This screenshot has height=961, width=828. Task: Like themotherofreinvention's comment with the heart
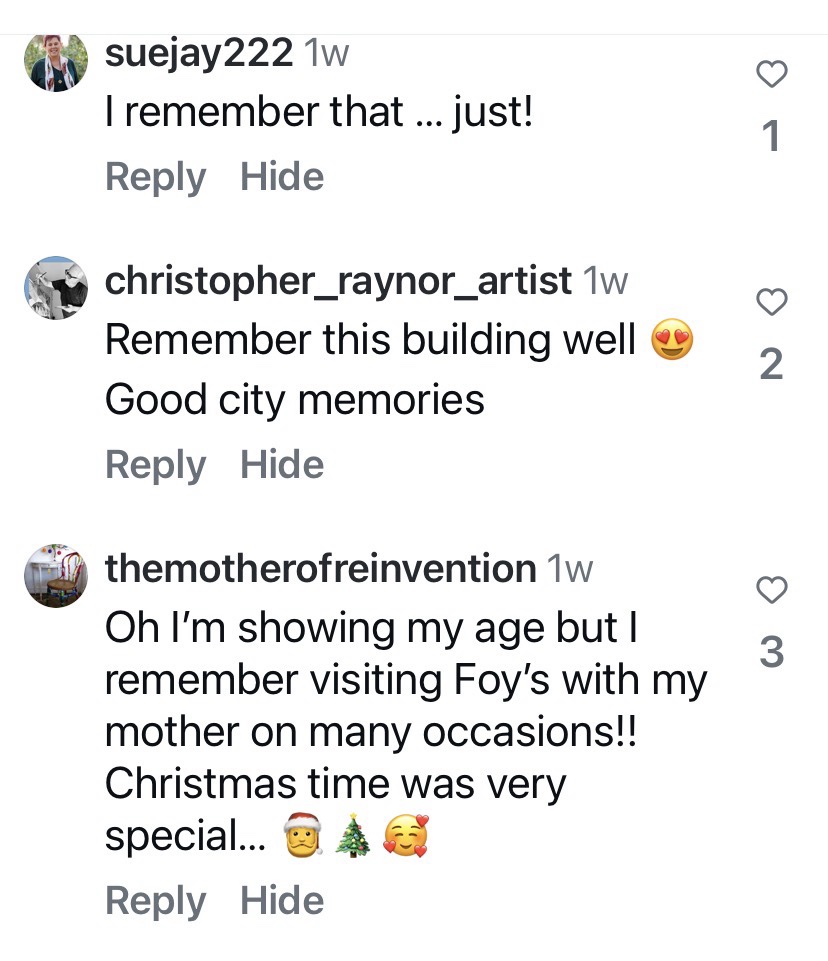(x=771, y=590)
